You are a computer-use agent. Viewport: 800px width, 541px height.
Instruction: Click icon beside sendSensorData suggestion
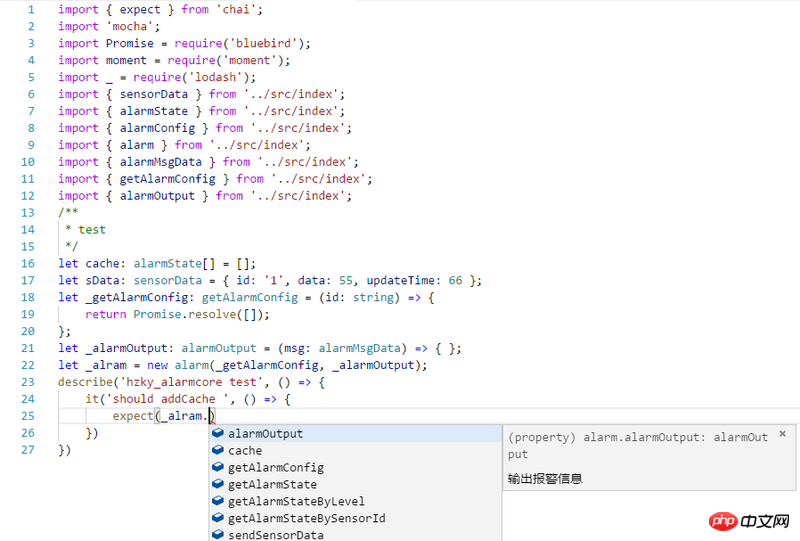(x=218, y=534)
